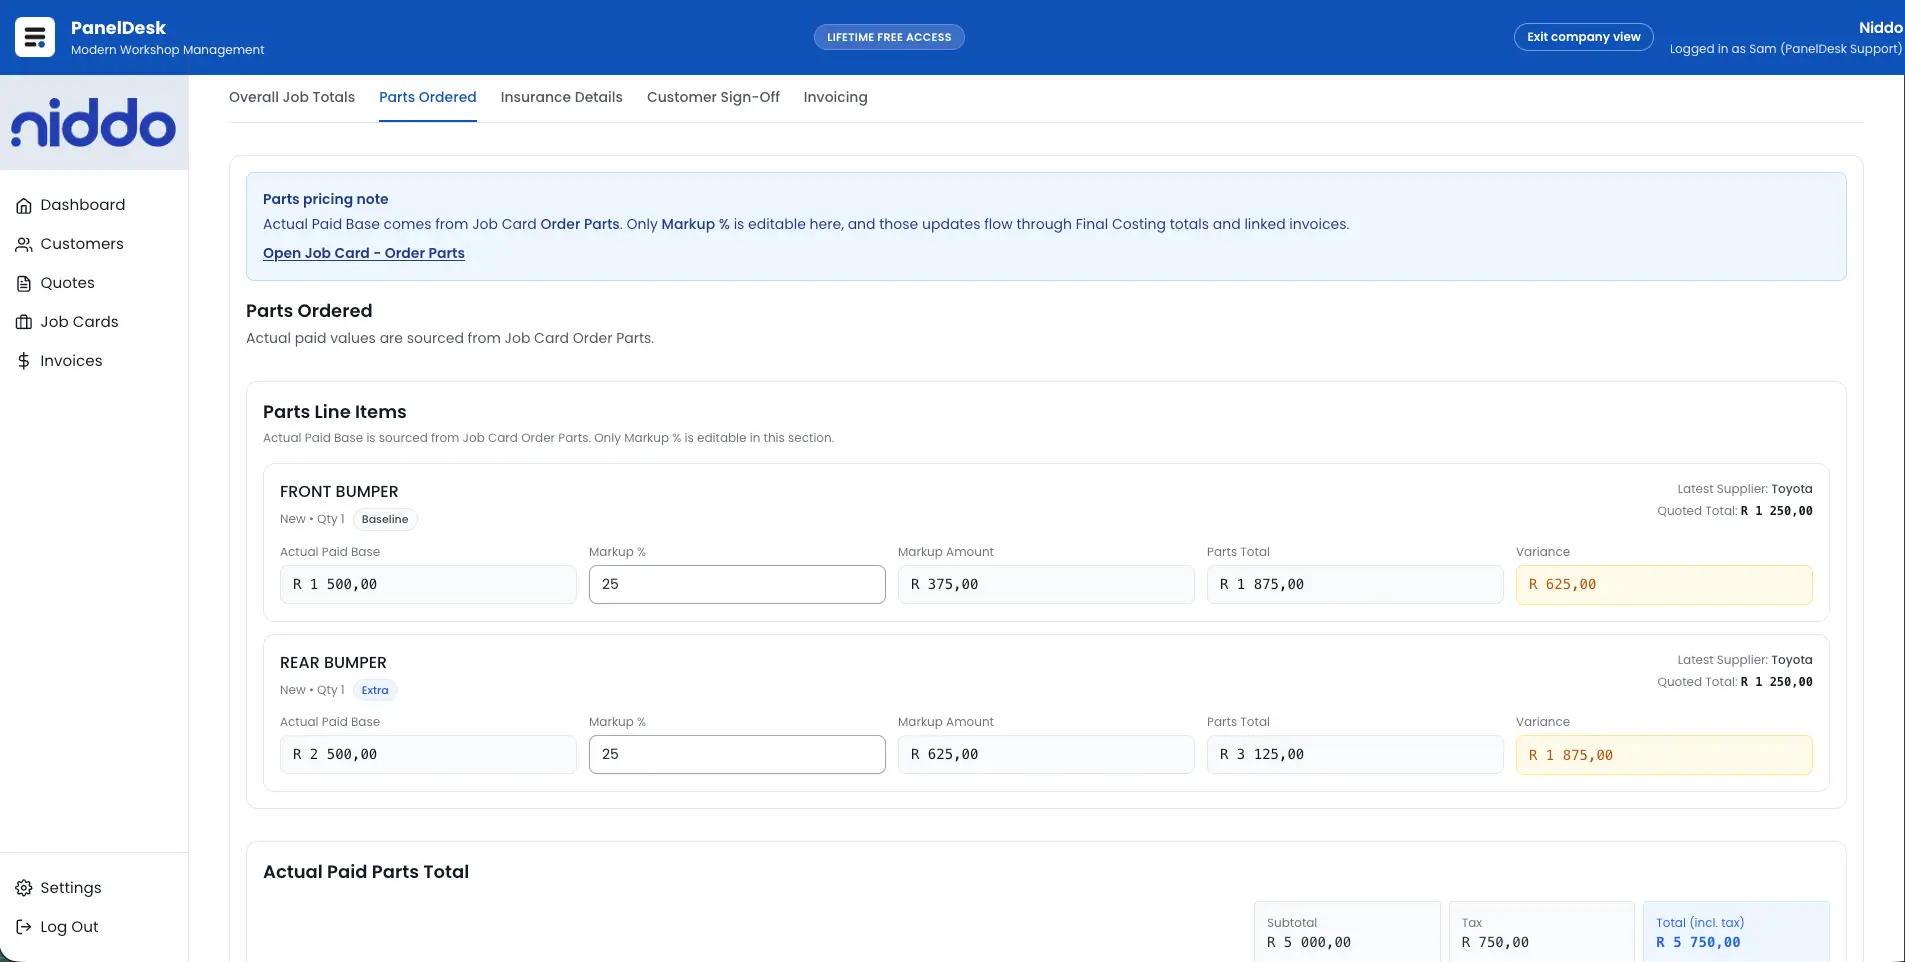Click the PanelDesk header title
Image resolution: width=1905 pixels, height=962 pixels.
118,27
